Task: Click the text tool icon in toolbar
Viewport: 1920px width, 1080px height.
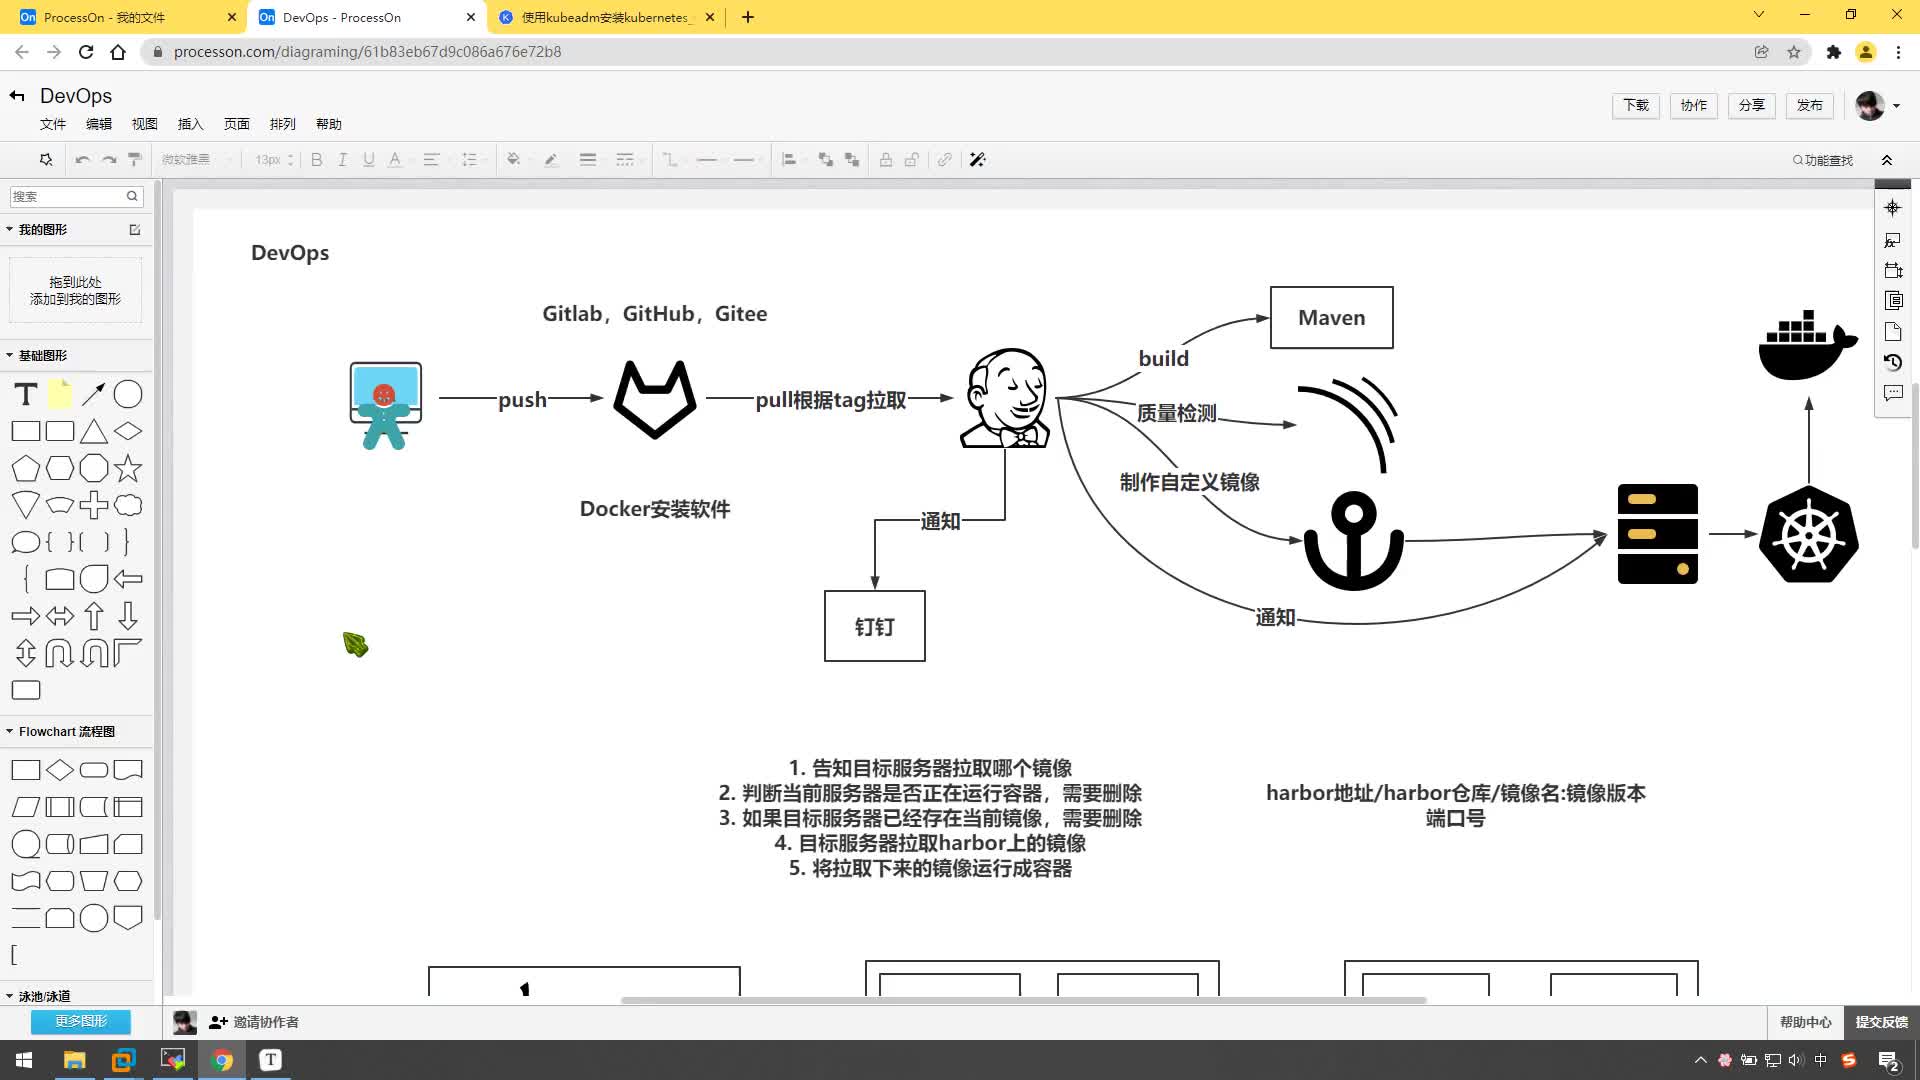Action: point(24,393)
